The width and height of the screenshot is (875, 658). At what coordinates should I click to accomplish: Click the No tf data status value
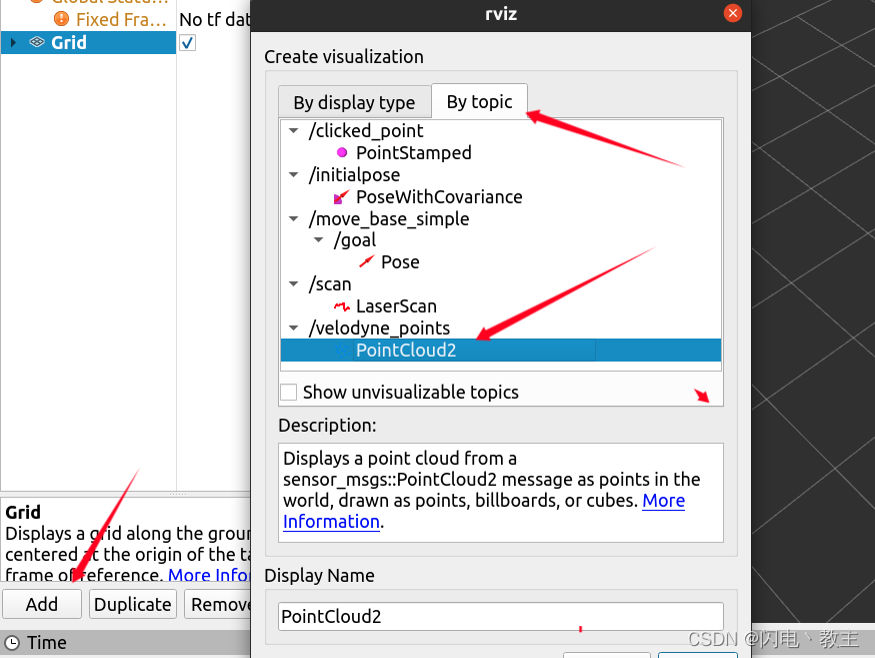coord(215,20)
